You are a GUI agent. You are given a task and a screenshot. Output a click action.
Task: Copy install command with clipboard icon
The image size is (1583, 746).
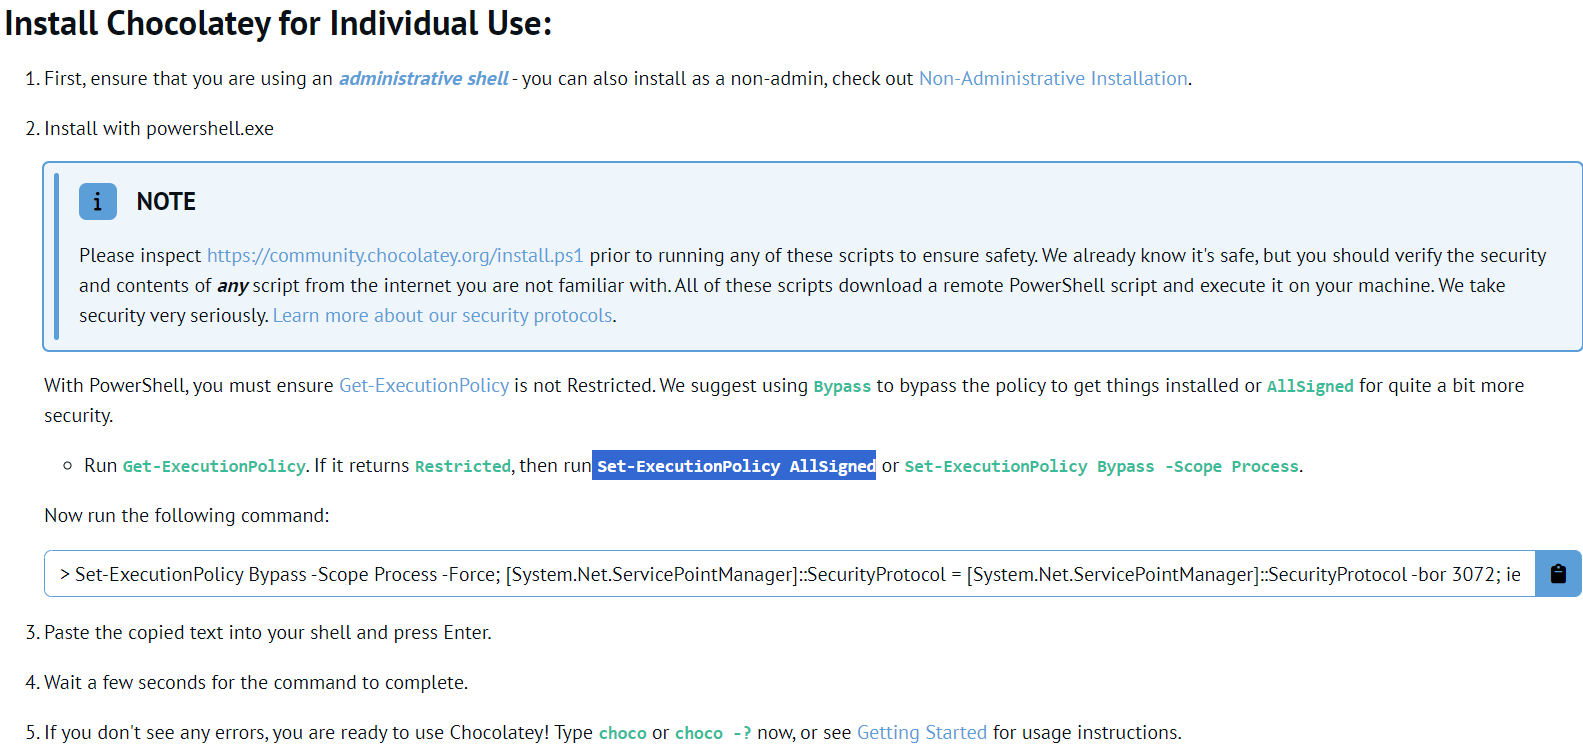click(x=1558, y=574)
